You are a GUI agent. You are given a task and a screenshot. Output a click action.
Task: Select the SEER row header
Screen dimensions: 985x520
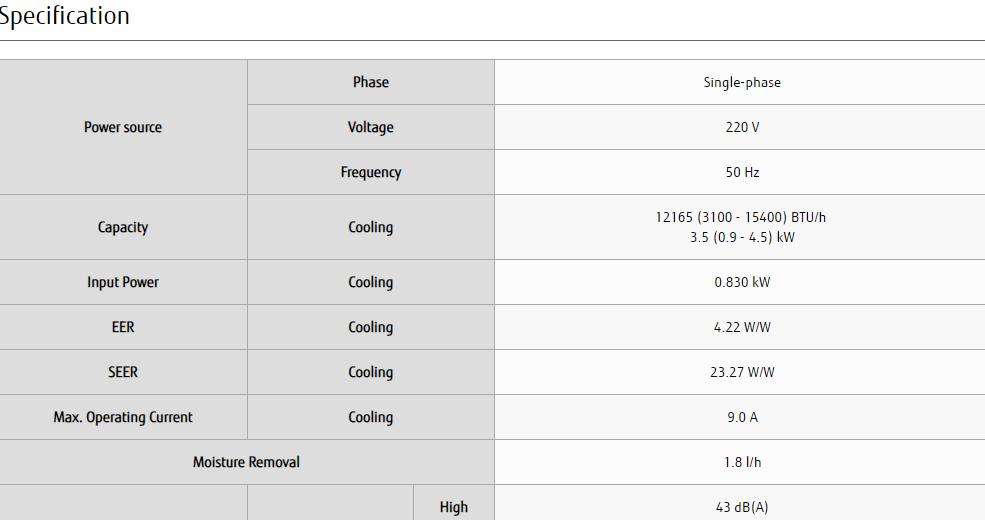pos(123,372)
